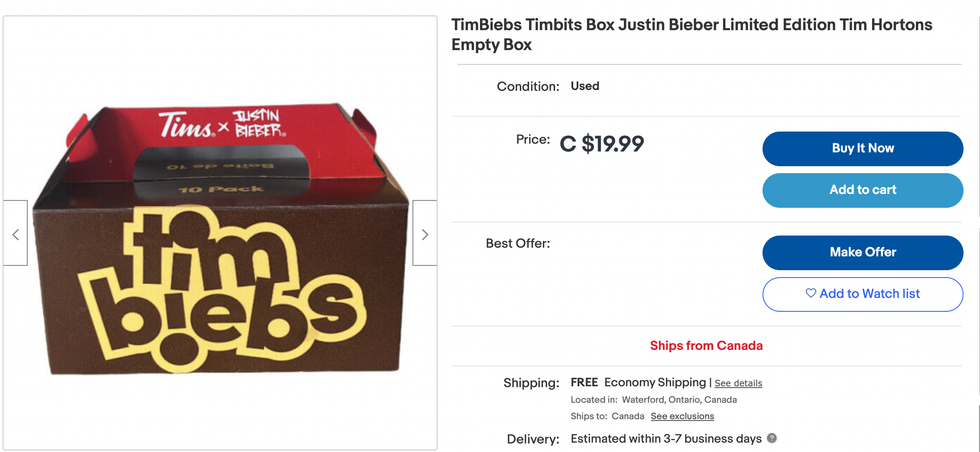Click the C $19.99 price
980x452 pixels.
coord(602,144)
